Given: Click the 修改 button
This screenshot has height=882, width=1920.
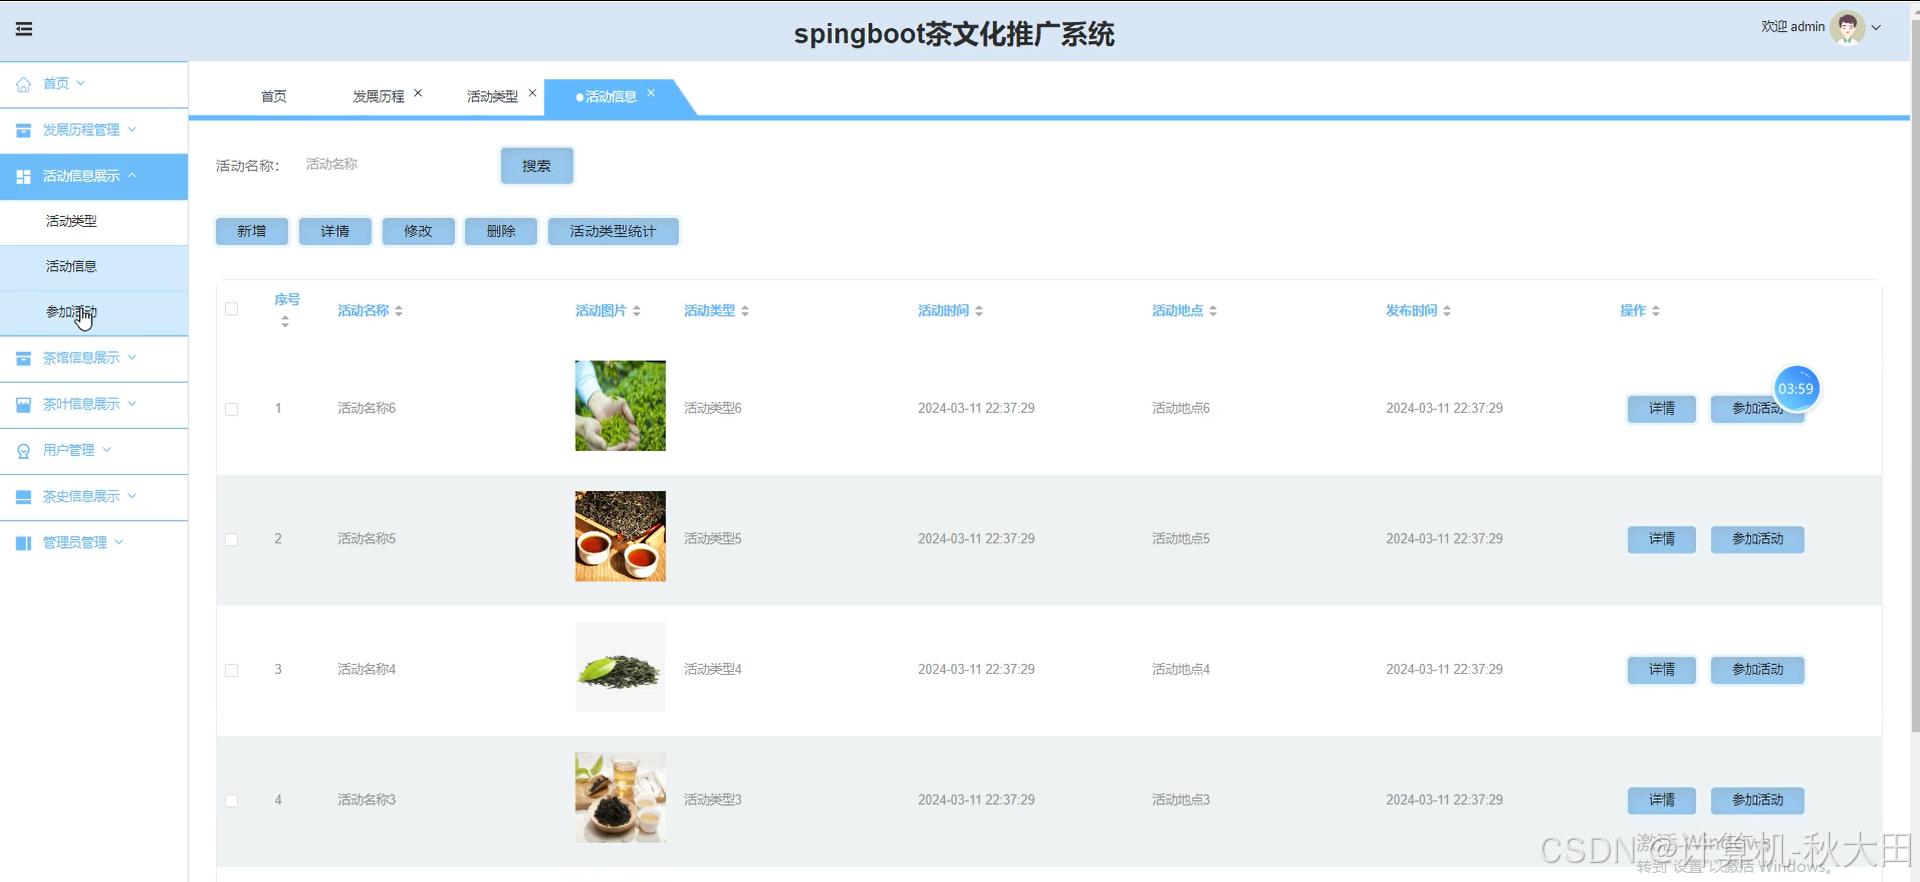Looking at the screenshot, I should (418, 231).
